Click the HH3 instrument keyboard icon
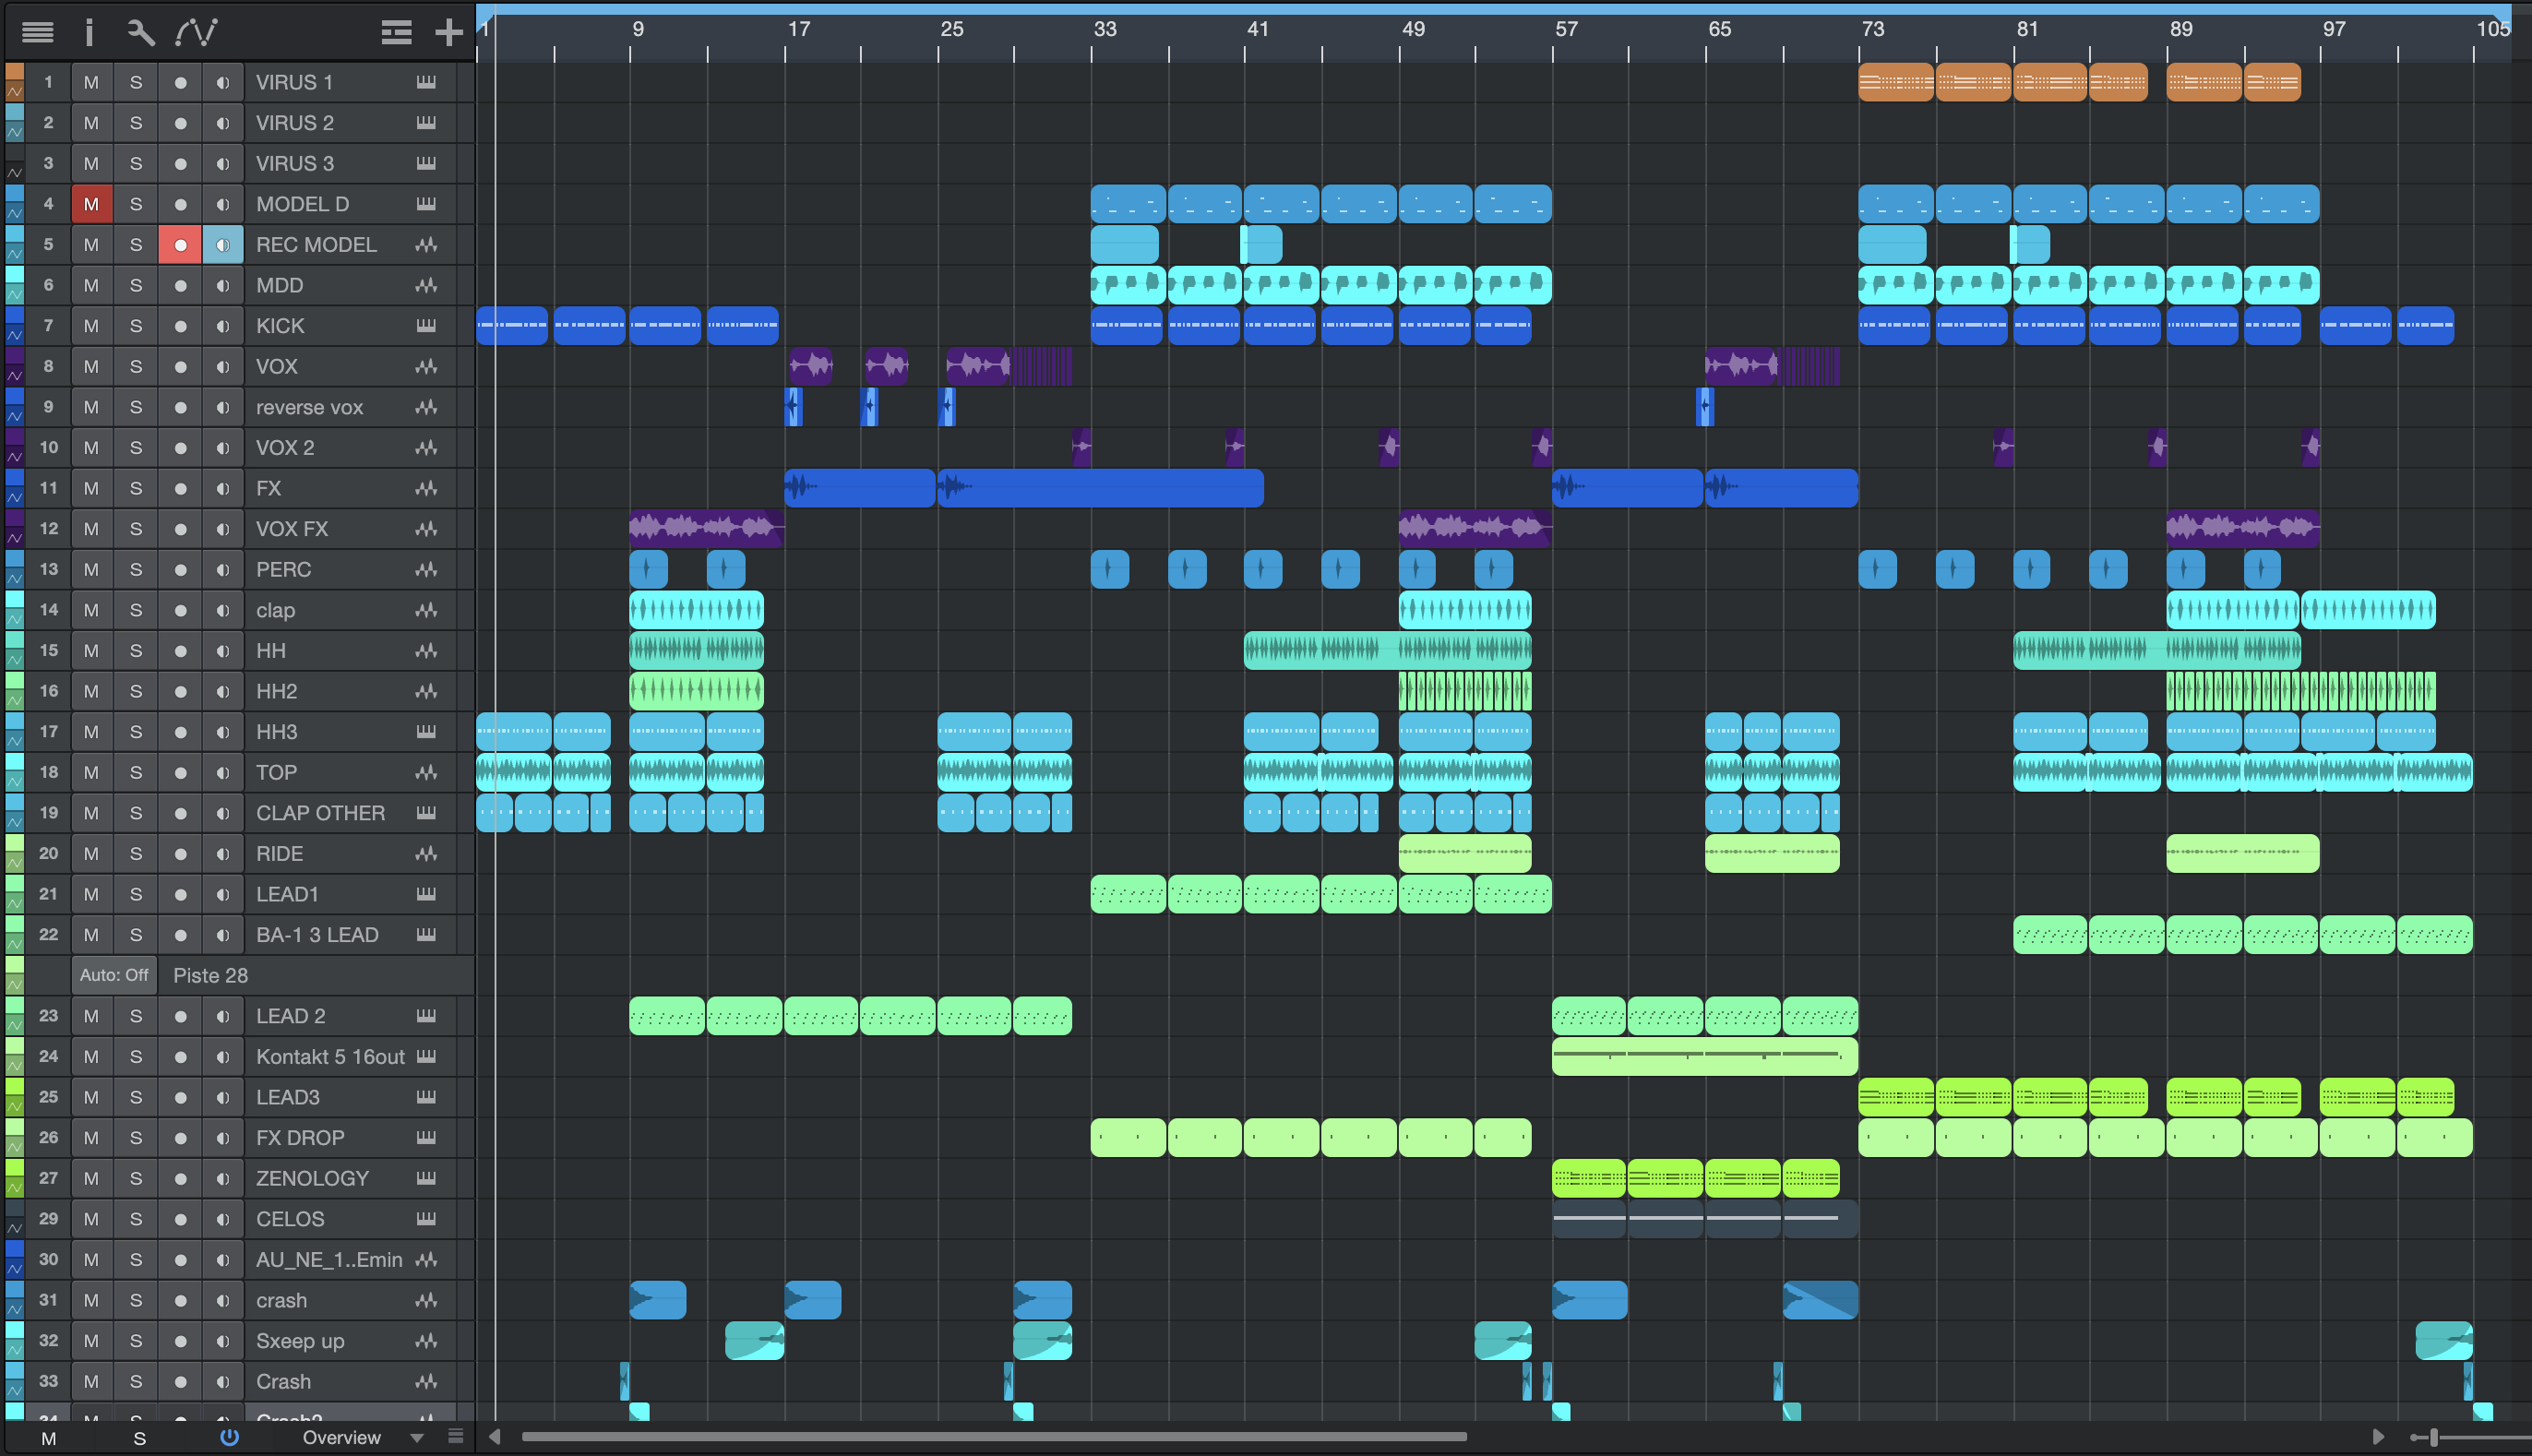 point(426,732)
